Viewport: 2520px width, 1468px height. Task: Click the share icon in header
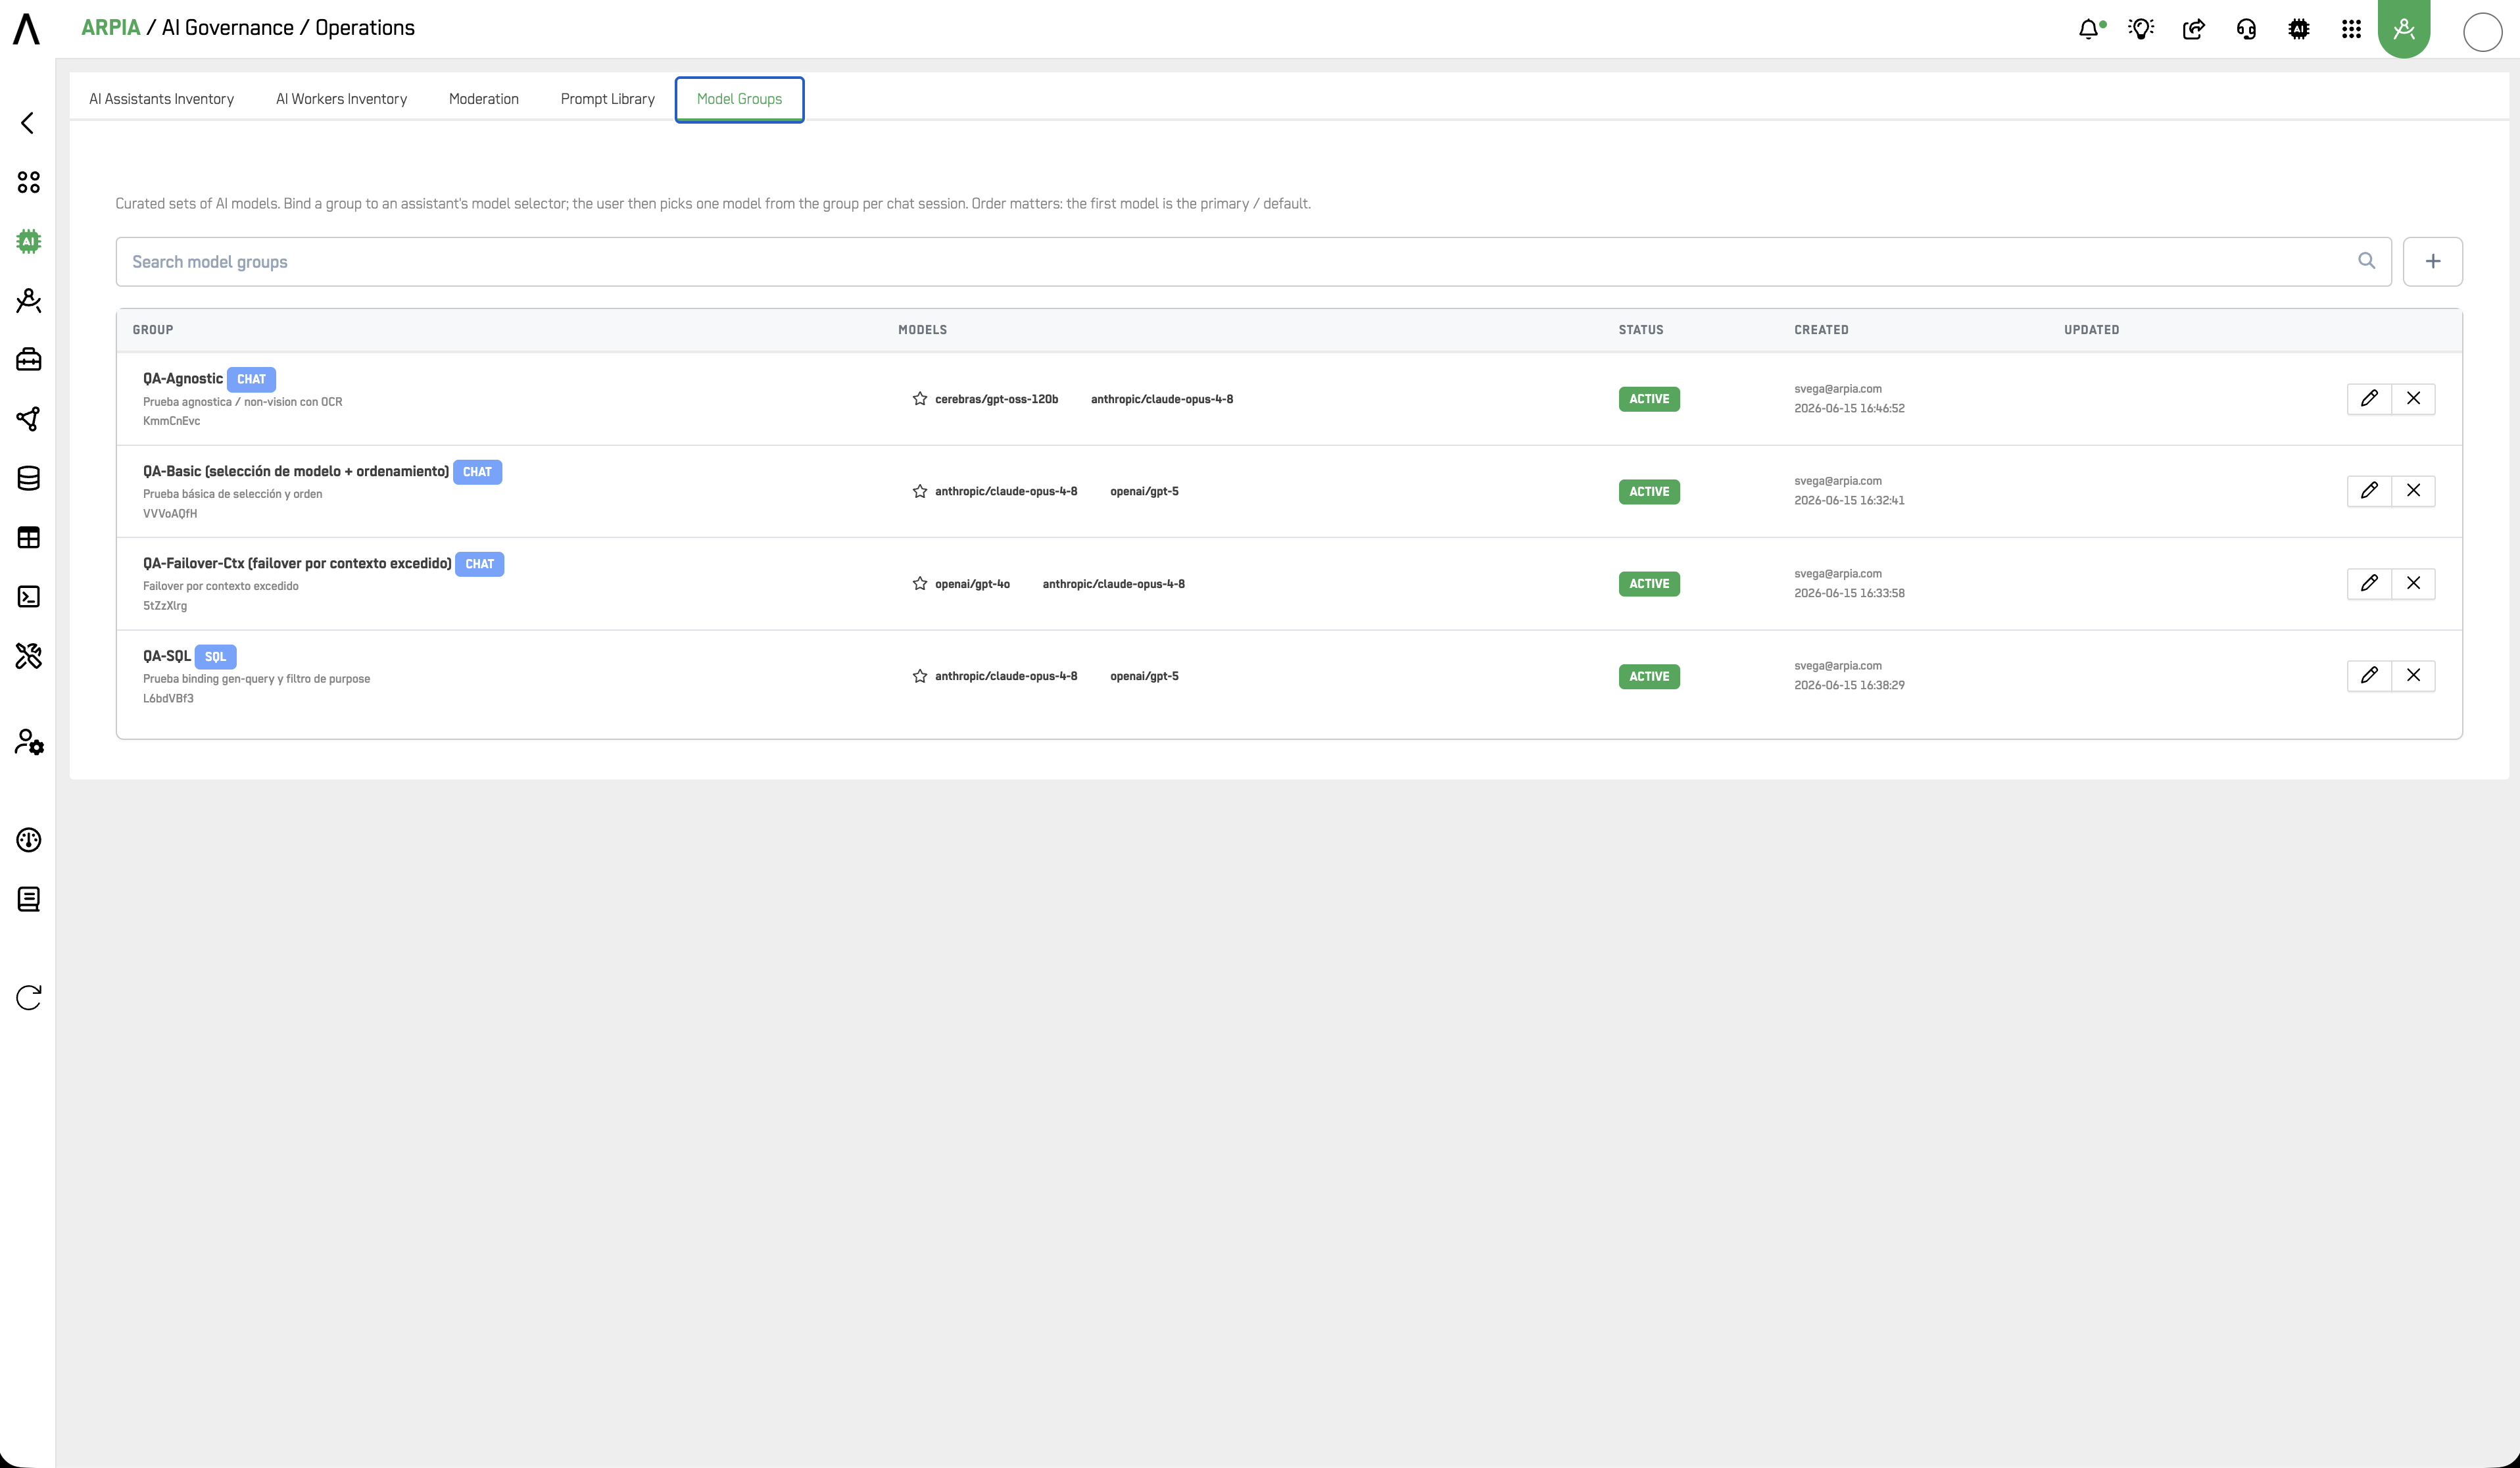pos(2194,29)
